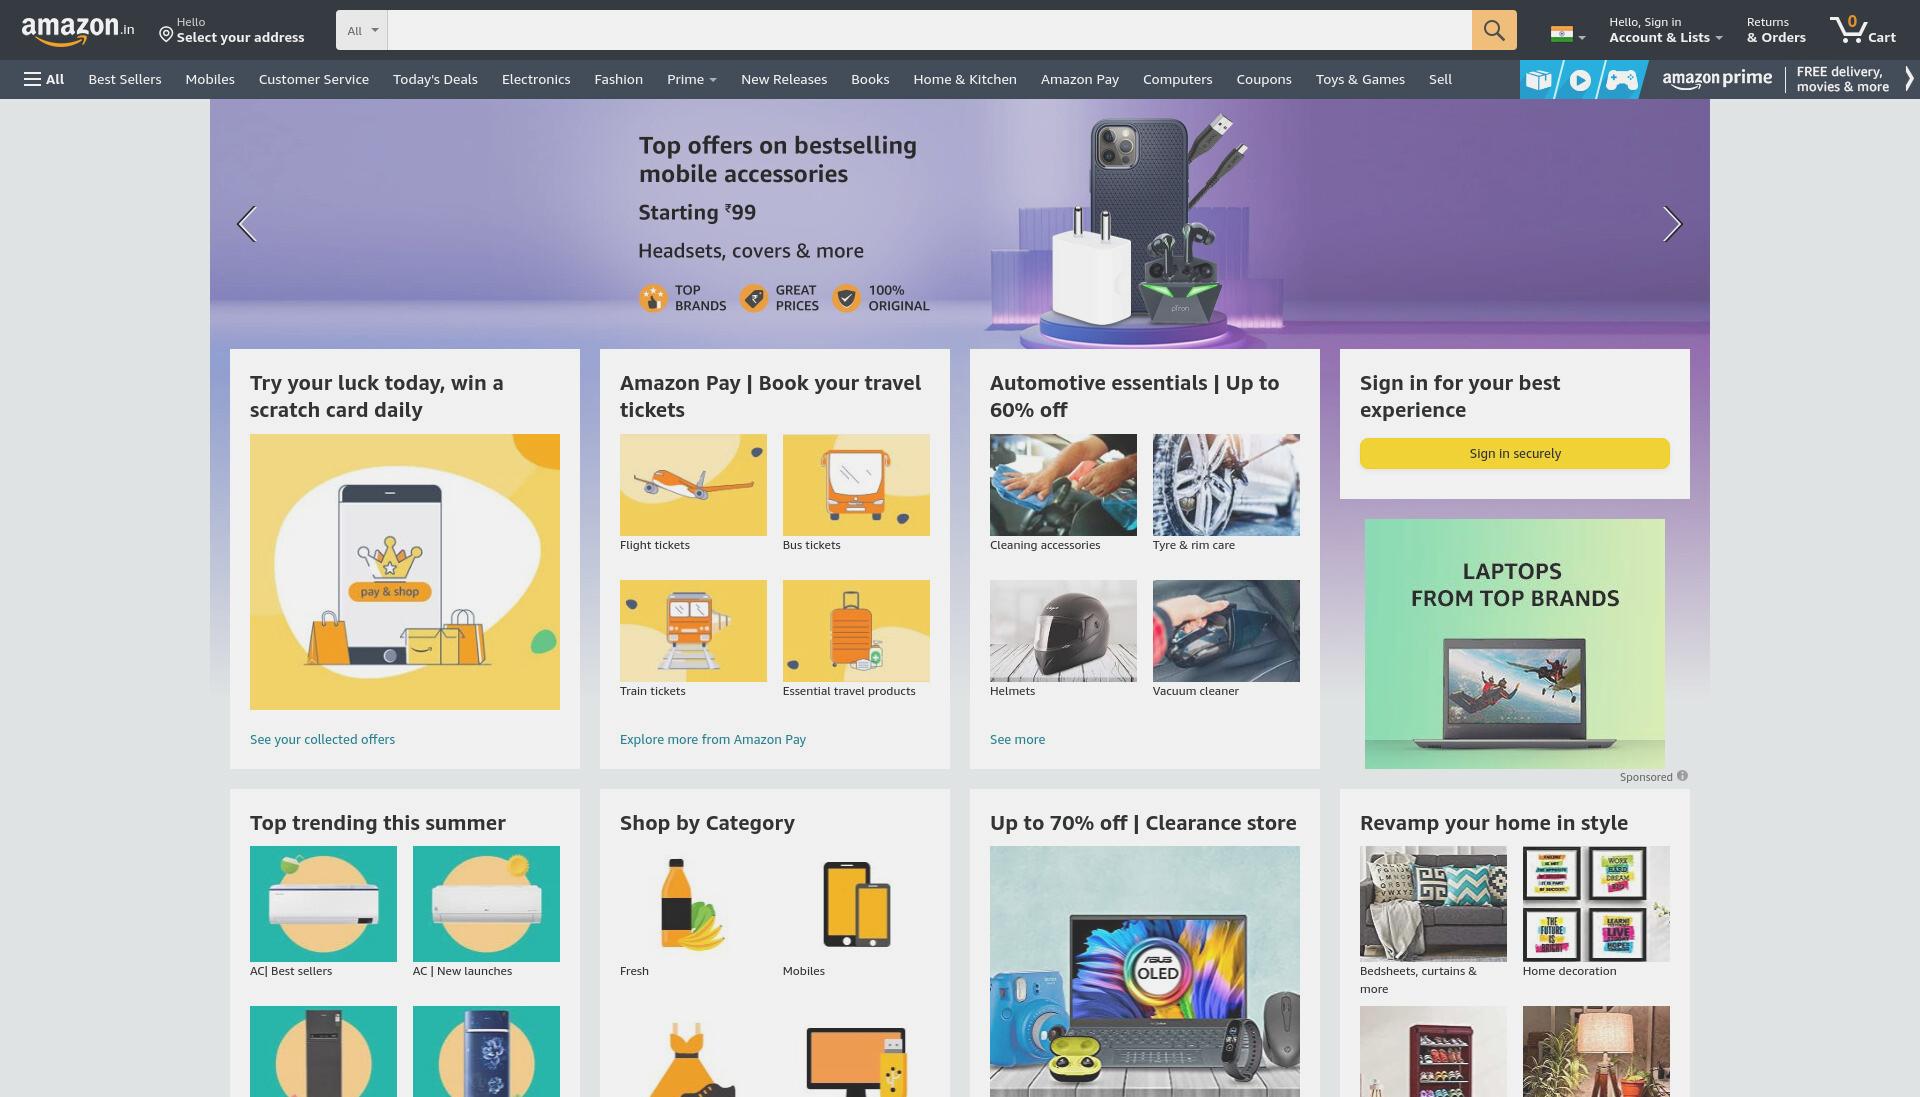The height and width of the screenshot is (1097, 1920).
Task: Click See your collected offers link
Action: (x=322, y=739)
